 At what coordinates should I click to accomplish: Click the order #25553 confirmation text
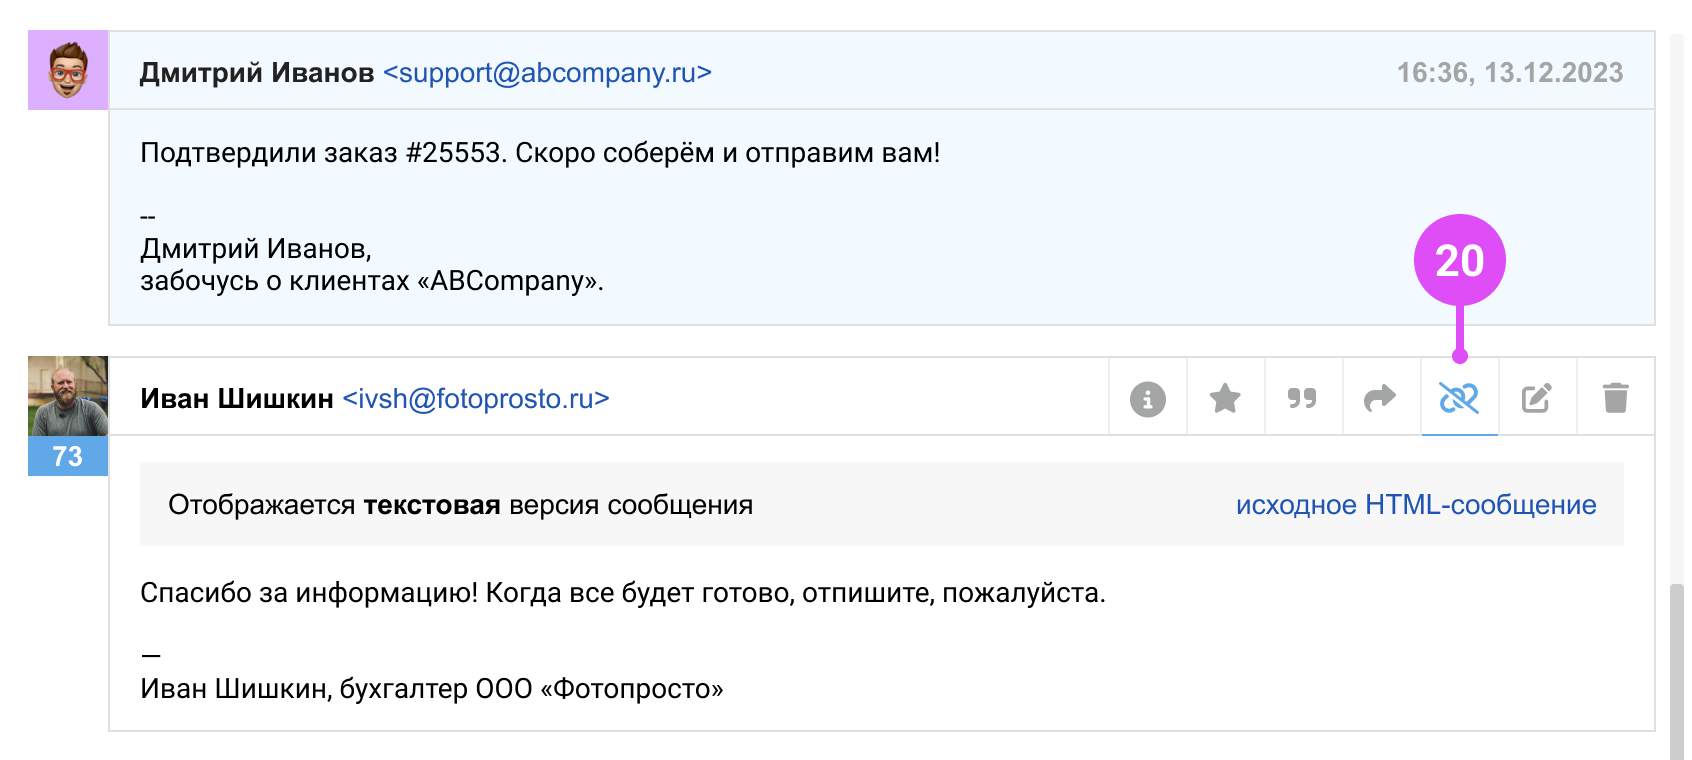(540, 153)
